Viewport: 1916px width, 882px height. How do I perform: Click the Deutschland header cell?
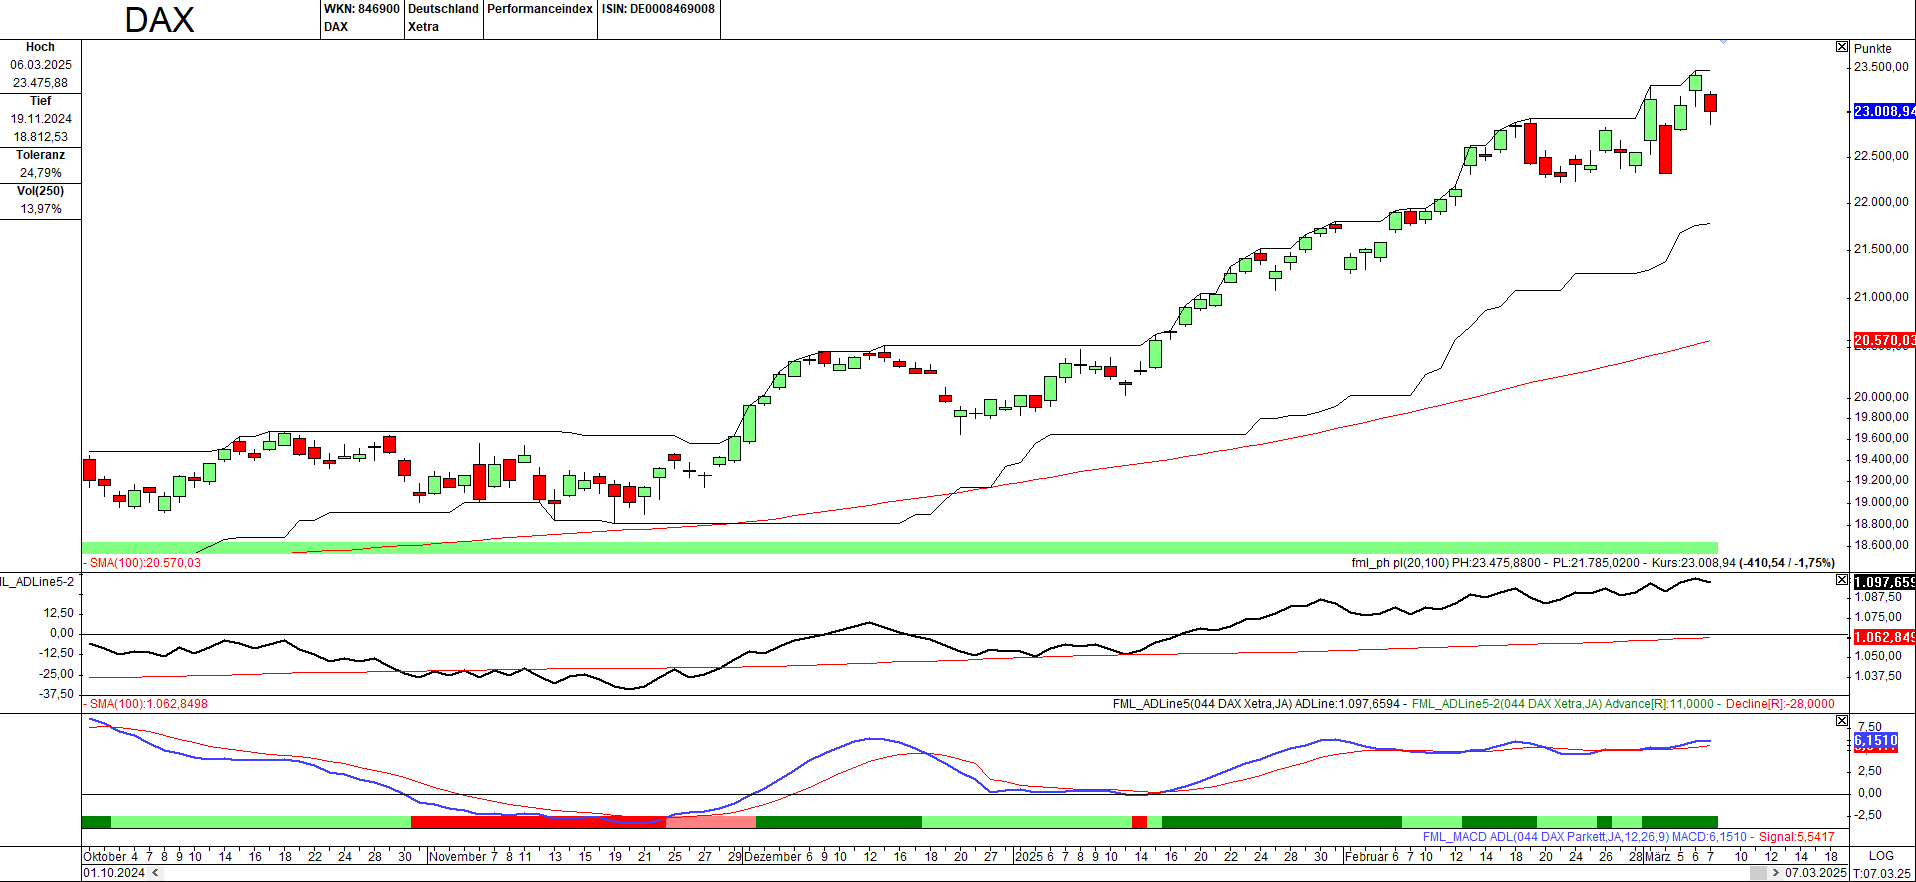coord(443,9)
